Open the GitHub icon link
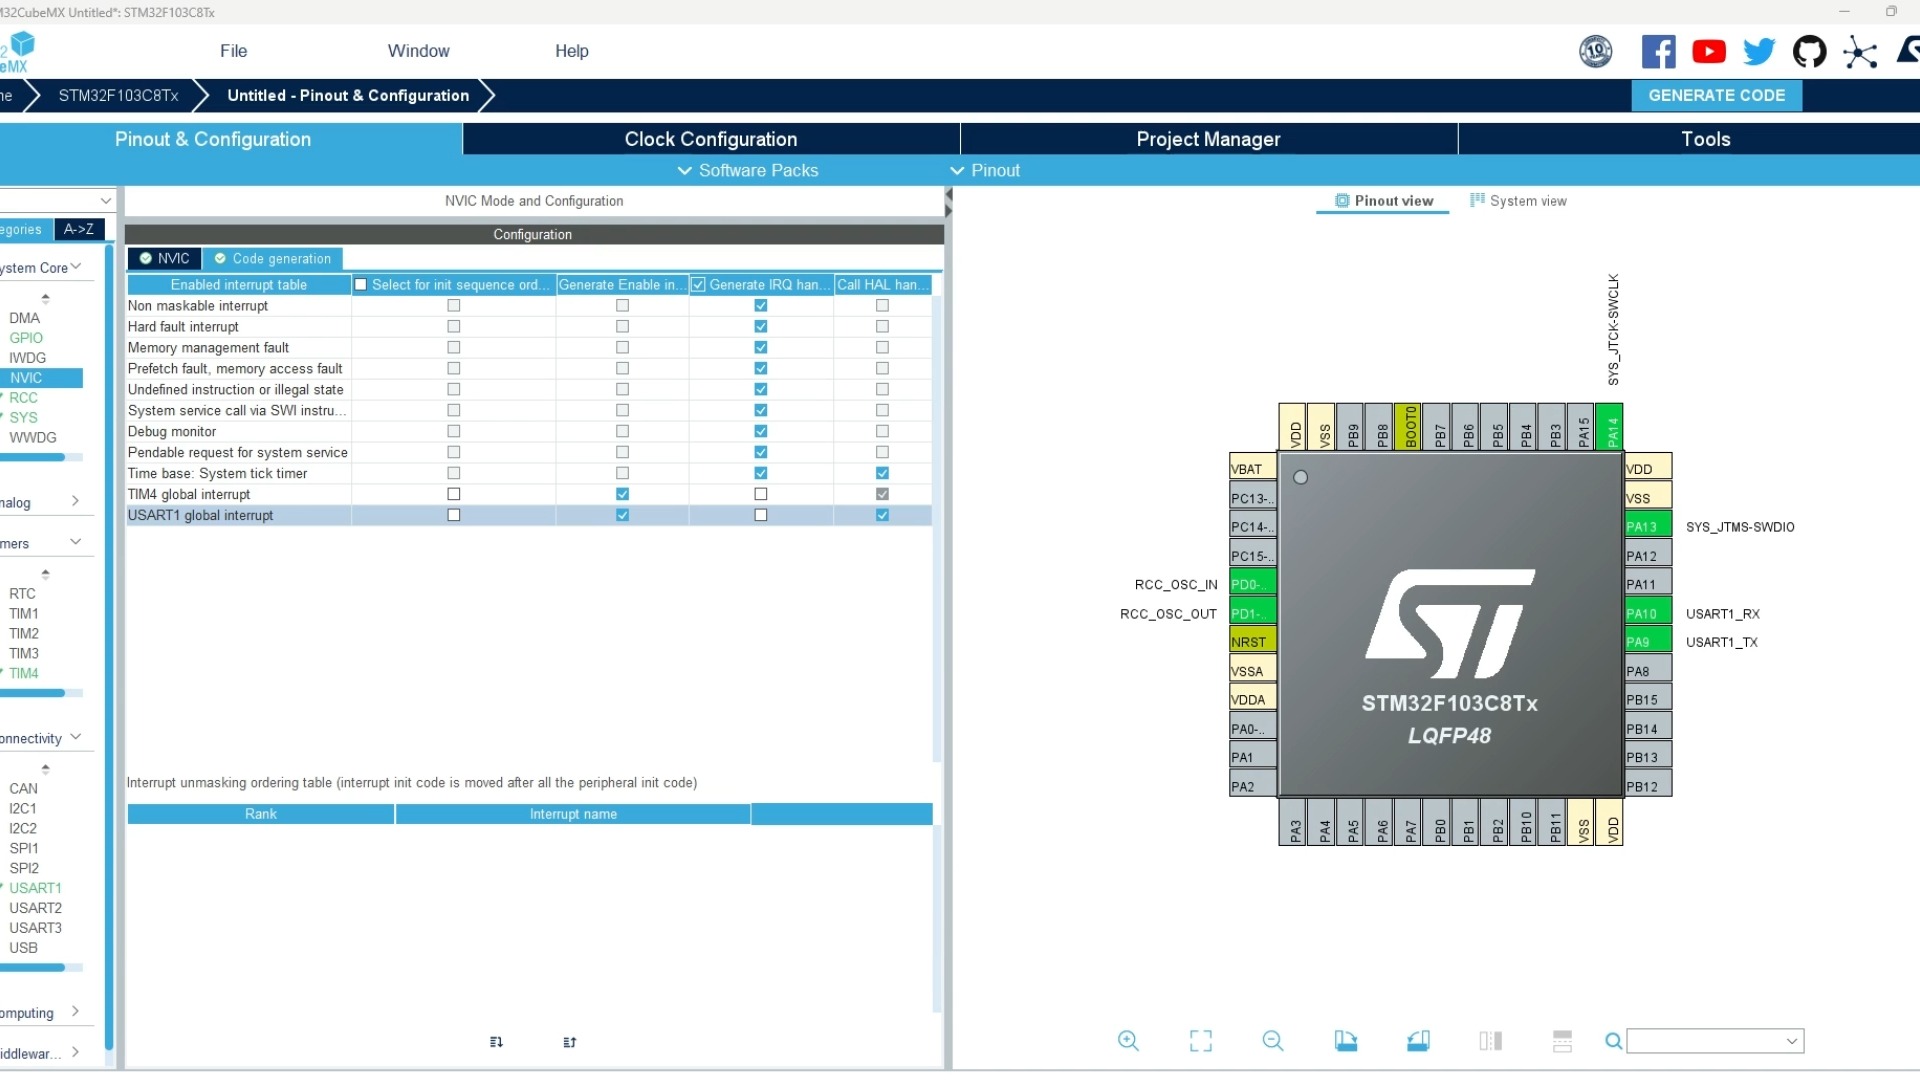This screenshot has width=1920, height=1080. click(x=1809, y=51)
